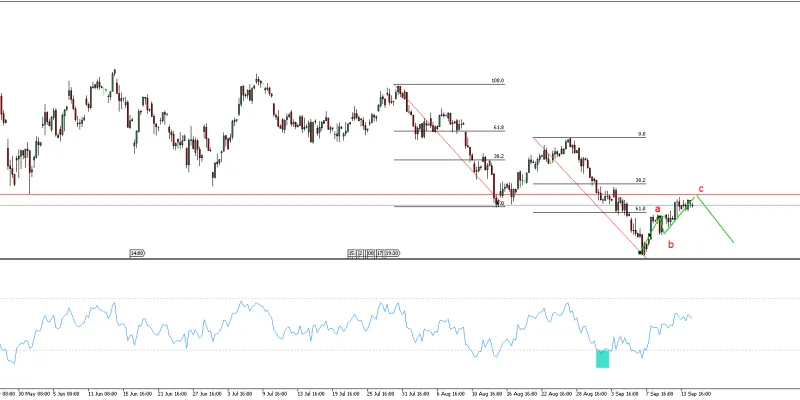The height and width of the screenshot is (400, 800).
Task: Click the 0.0 label atop the right Fibonacci retracement
Action: 641,134
